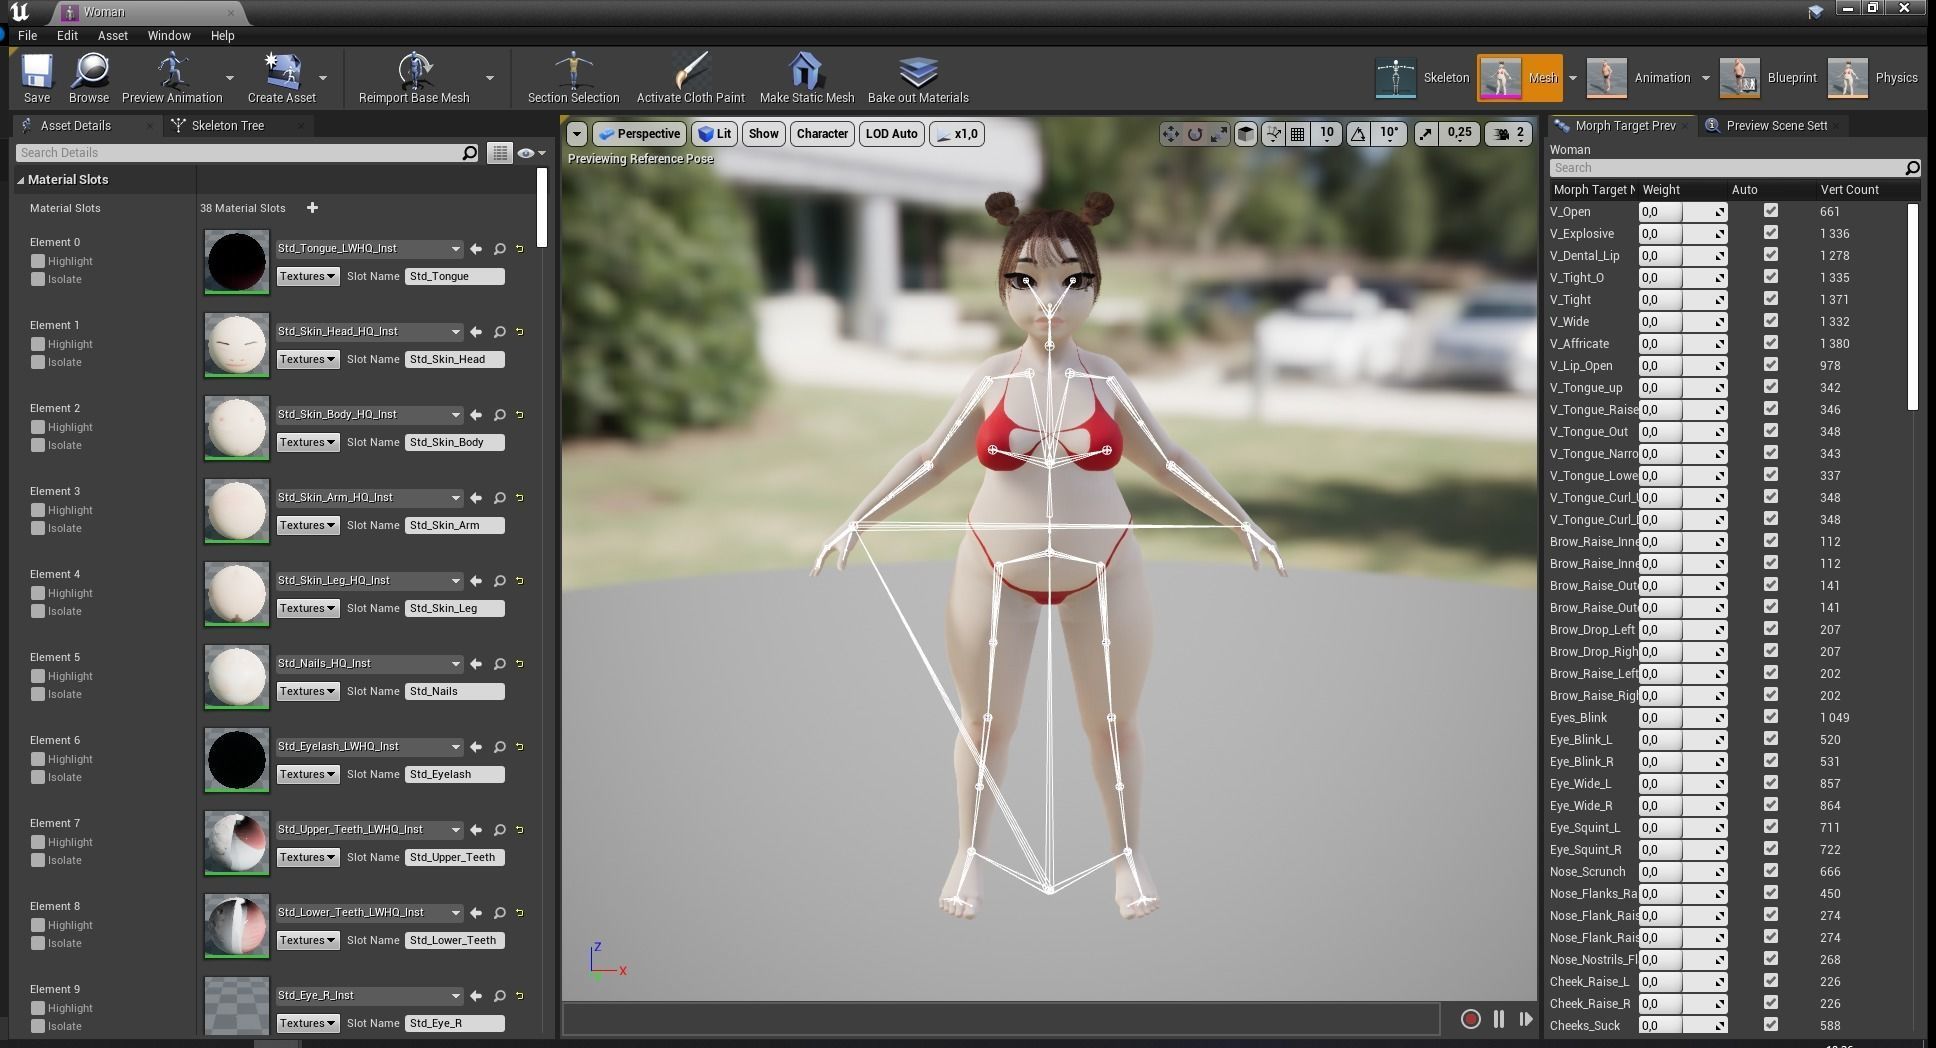Screen dimensions: 1936x1048
Task: Open Textures dropdown for Std_Skin_Head
Action: pyautogui.click(x=308, y=359)
